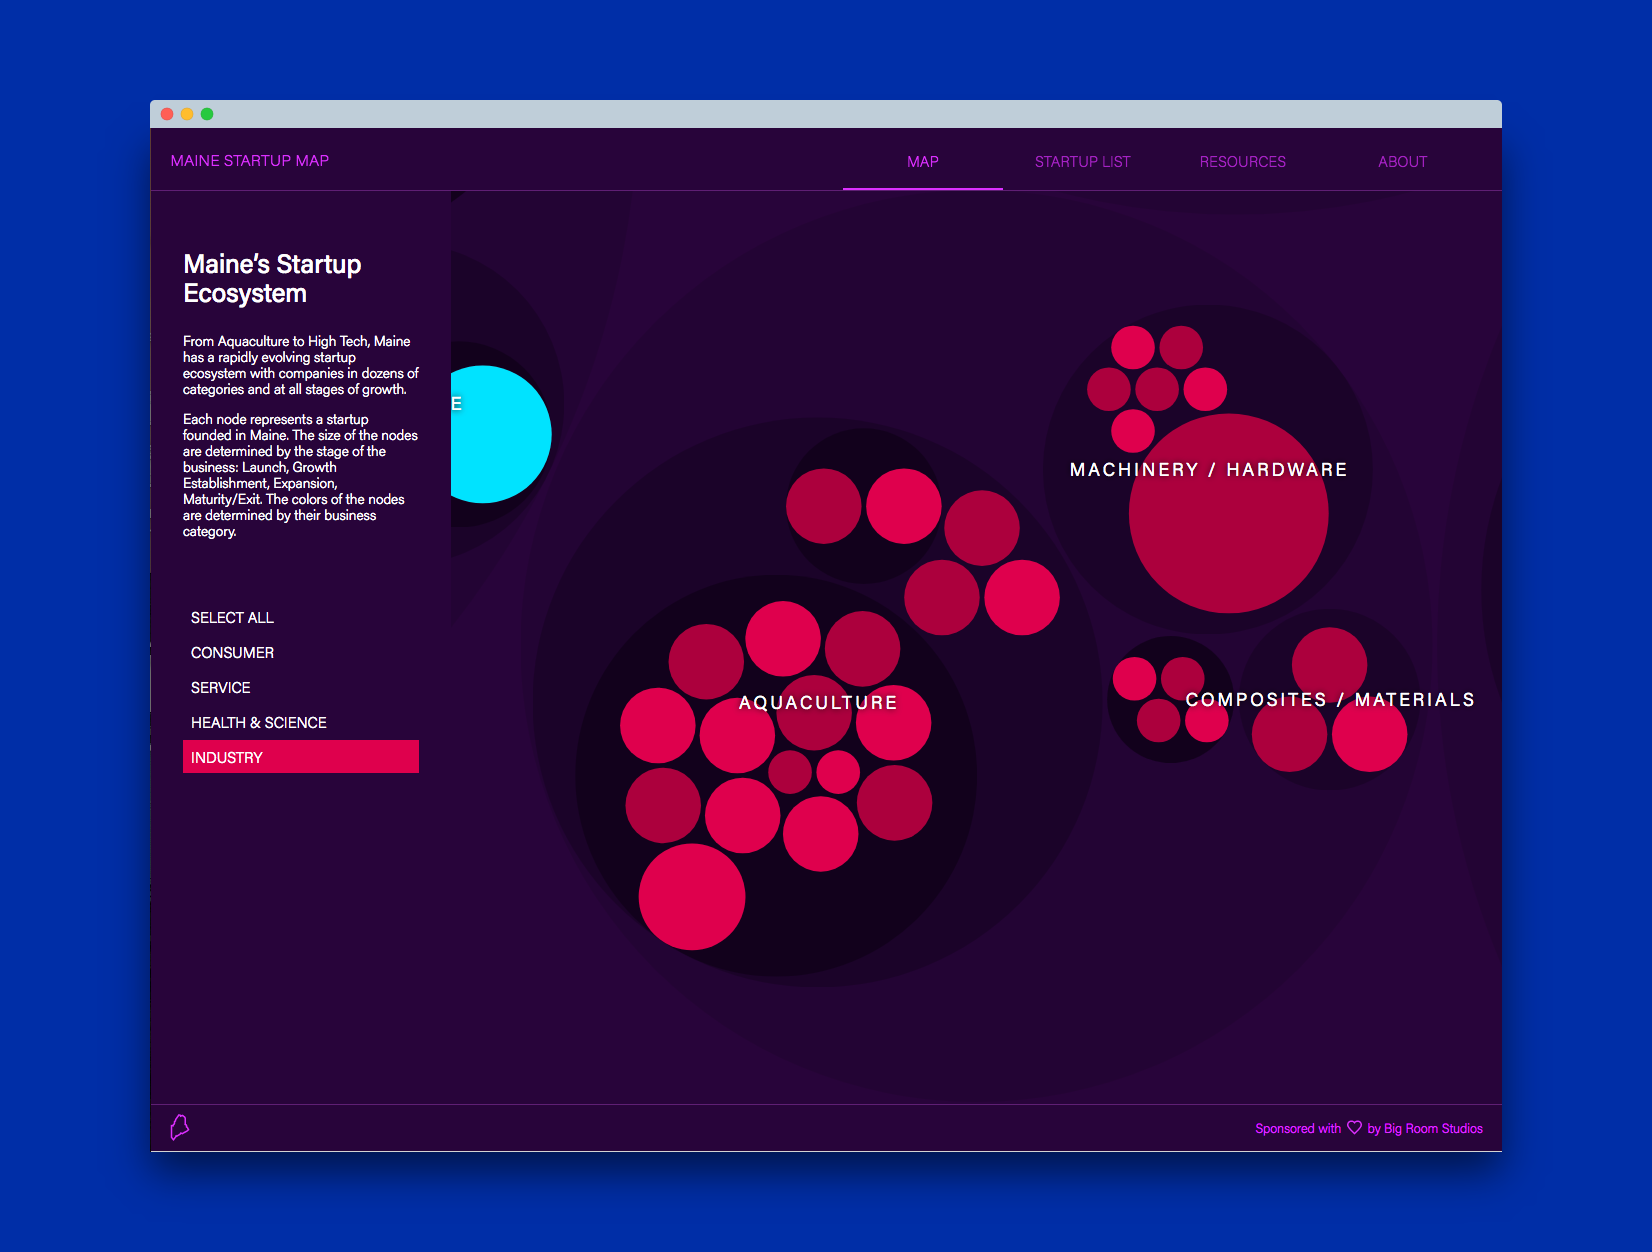
Task: Open the RESOURCES tab
Action: tap(1242, 161)
